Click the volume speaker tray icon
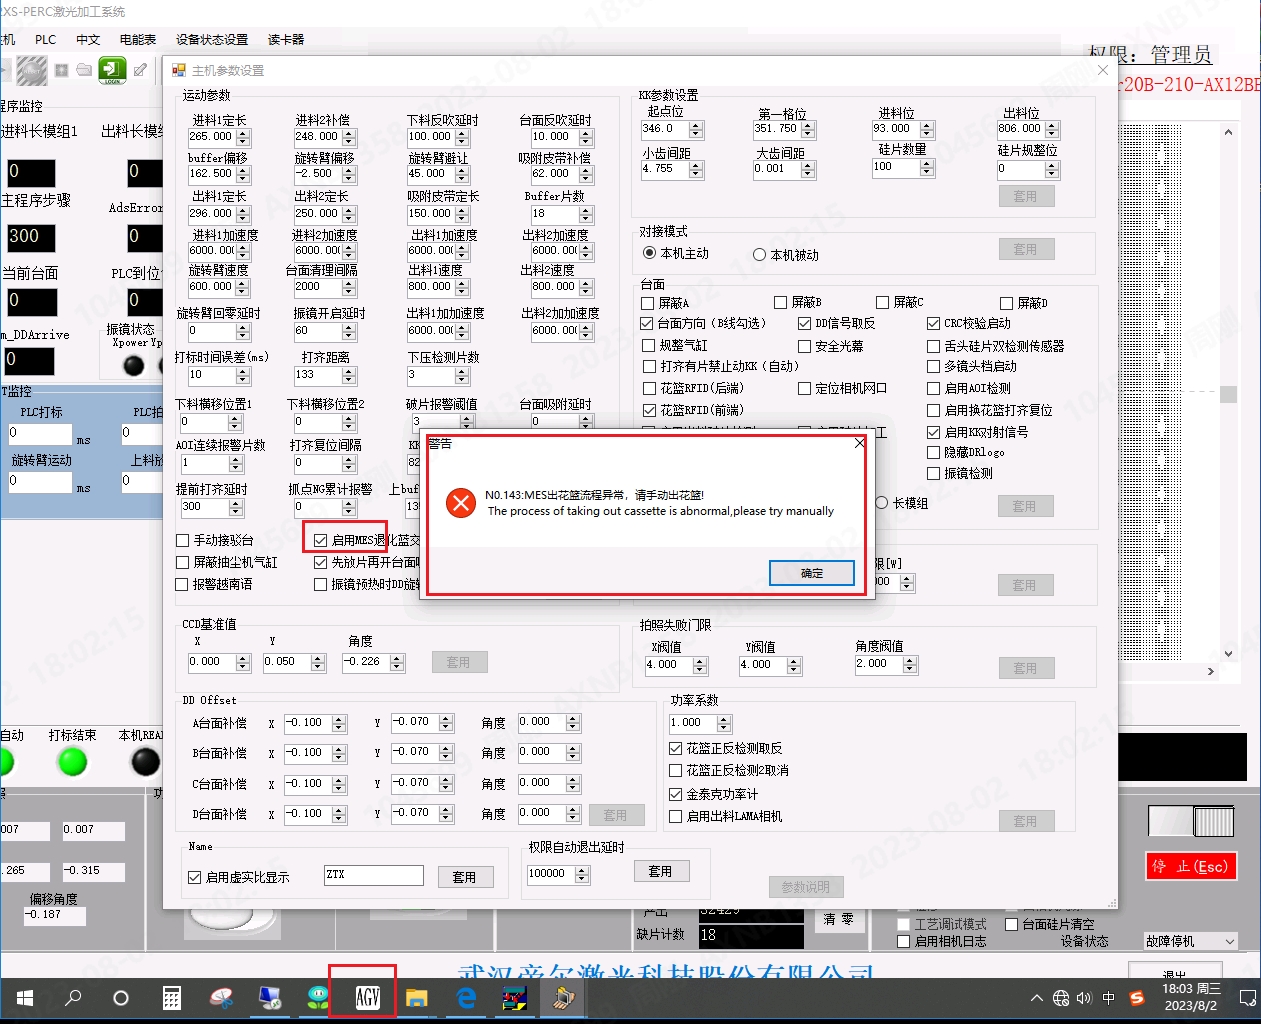The width and height of the screenshot is (1261, 1024). pyautogui.click(x=1084, y=998)
